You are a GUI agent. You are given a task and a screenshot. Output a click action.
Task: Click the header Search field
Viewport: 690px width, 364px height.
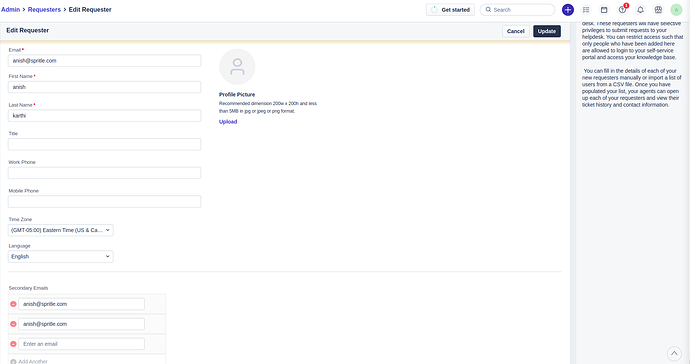pyautogui.click(x=518, y=10)
